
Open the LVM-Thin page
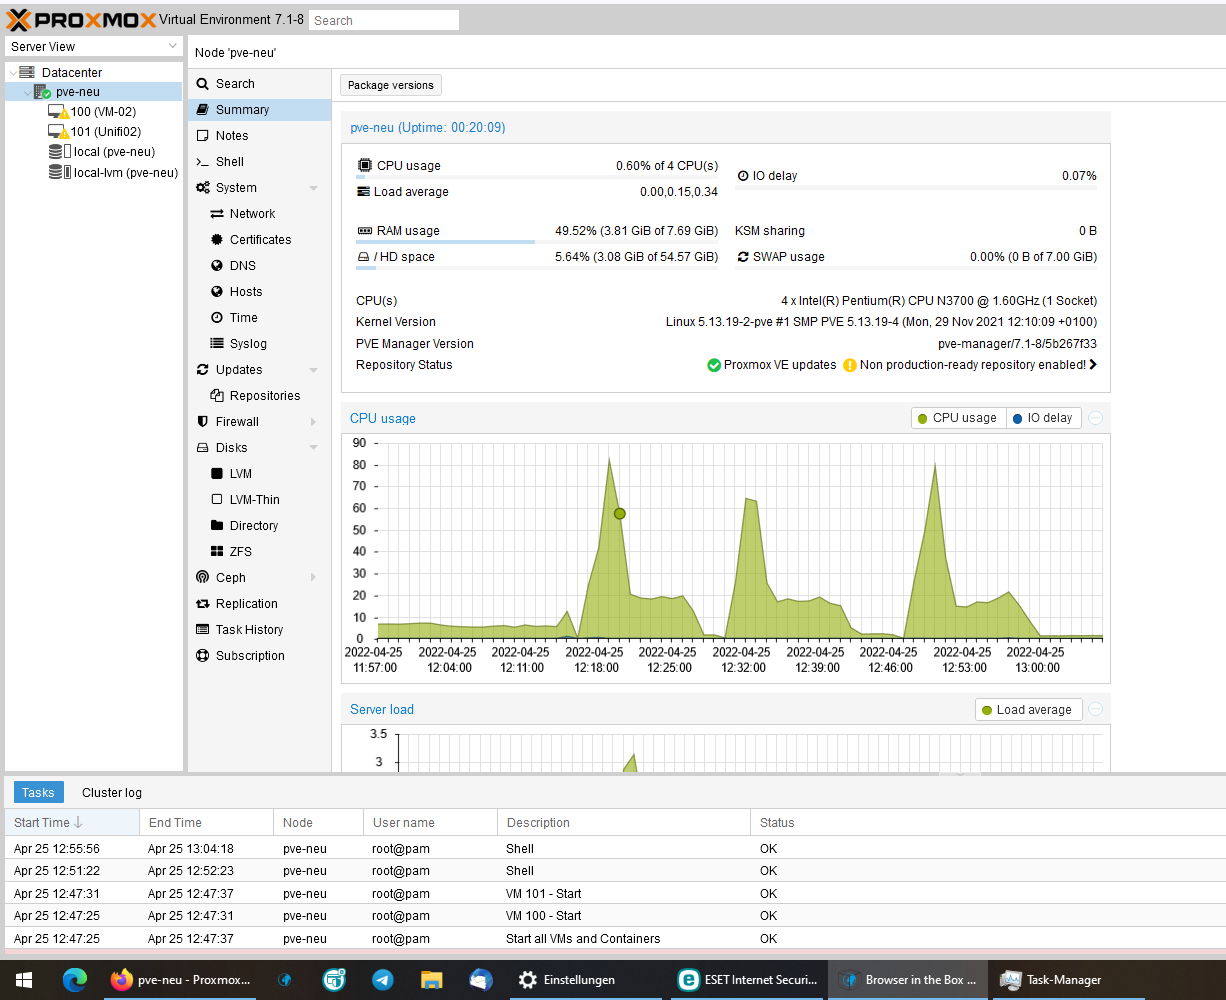tap(259, 500)
